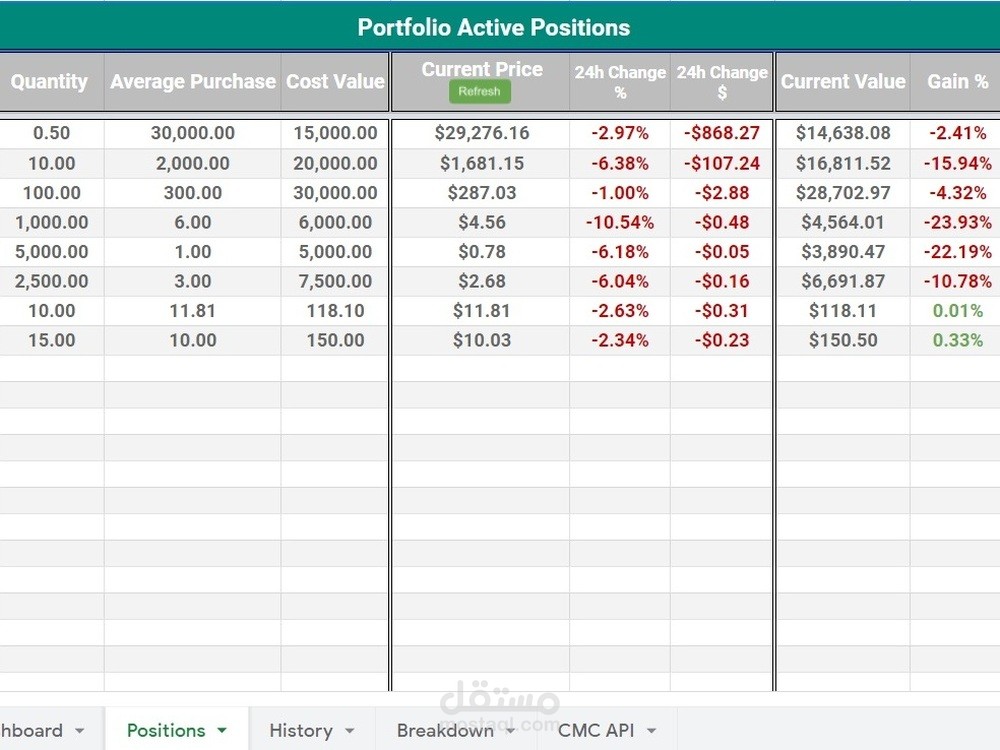Switch to the Breakdown sheet tab

pyautogui.click(x=444, y=731)
